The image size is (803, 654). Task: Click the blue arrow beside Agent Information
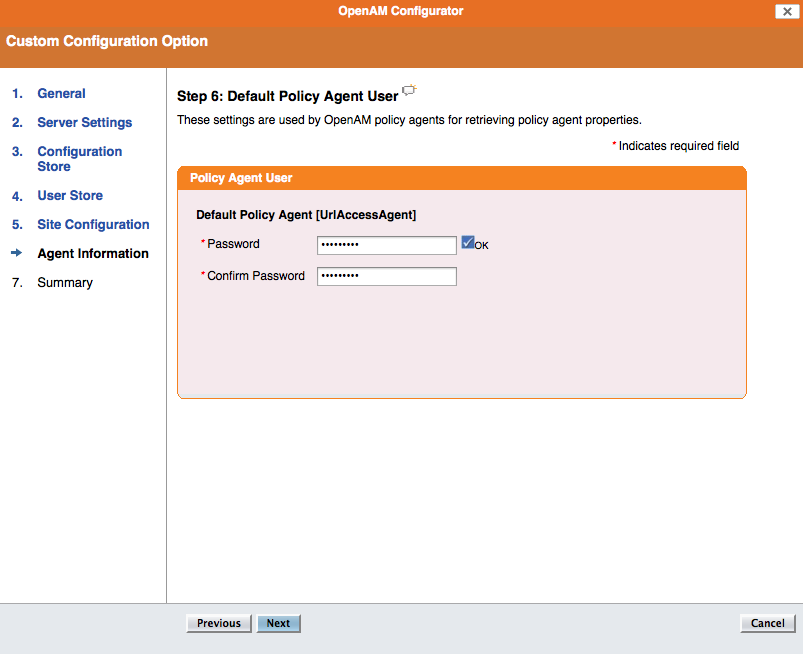[x=16, y=252]
